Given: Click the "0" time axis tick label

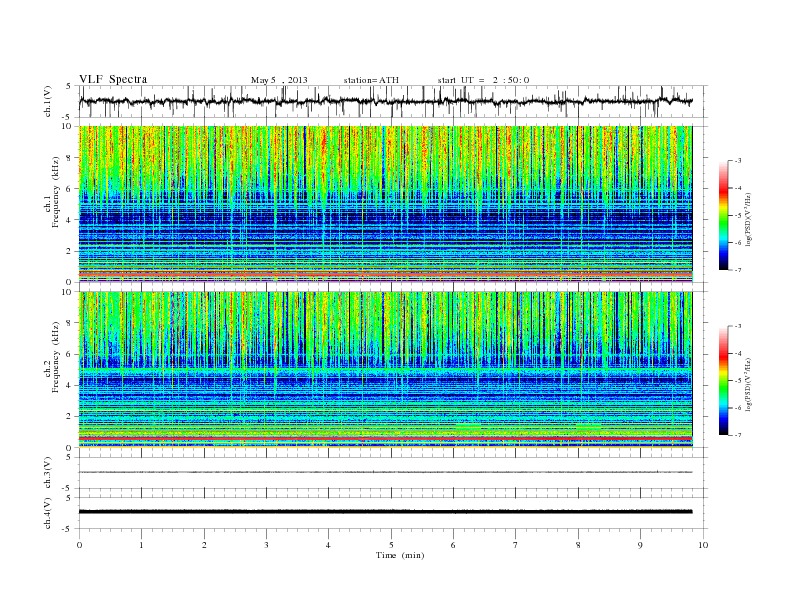Looking at the screenshot, I should (x=79, y=545).
